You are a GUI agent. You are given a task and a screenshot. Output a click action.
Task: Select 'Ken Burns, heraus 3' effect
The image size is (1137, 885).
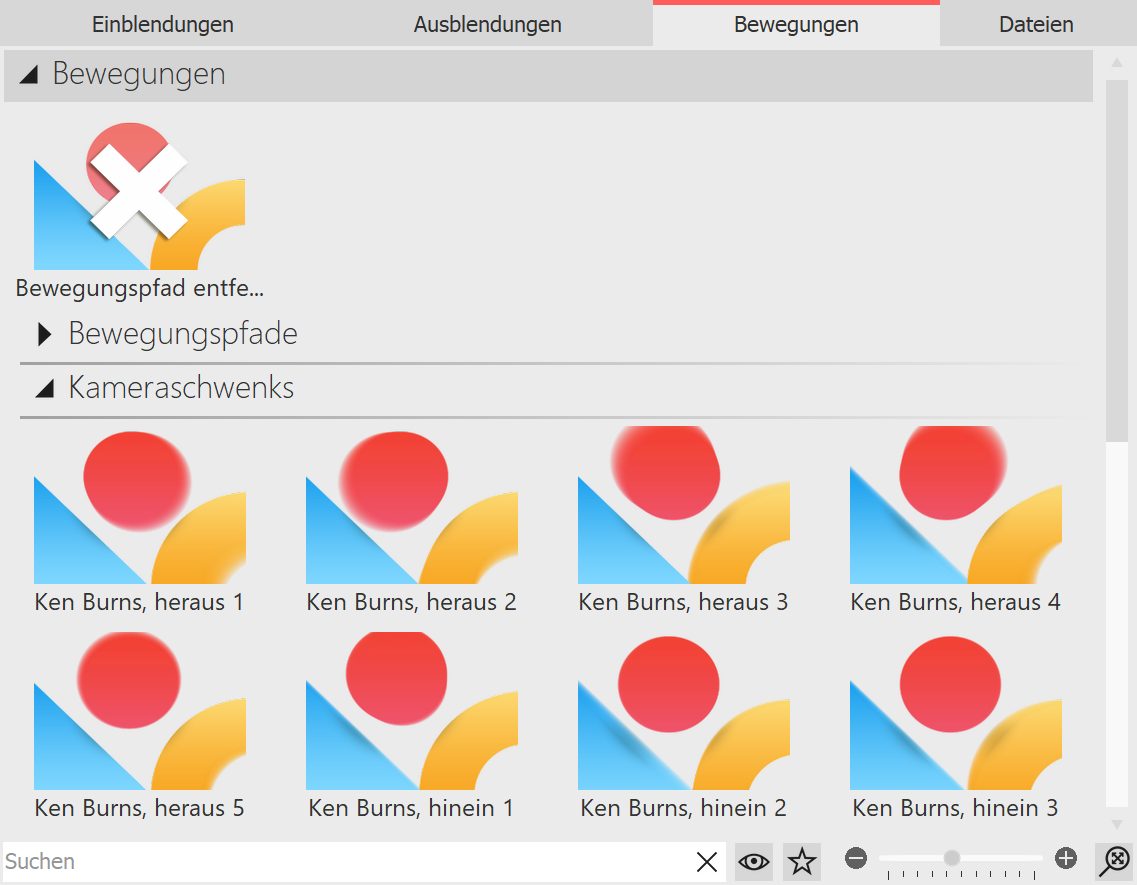point(683,510)
